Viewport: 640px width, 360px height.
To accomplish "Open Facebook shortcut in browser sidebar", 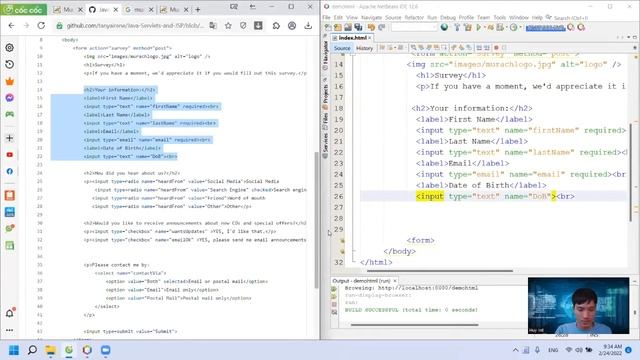I will point(9,171).
